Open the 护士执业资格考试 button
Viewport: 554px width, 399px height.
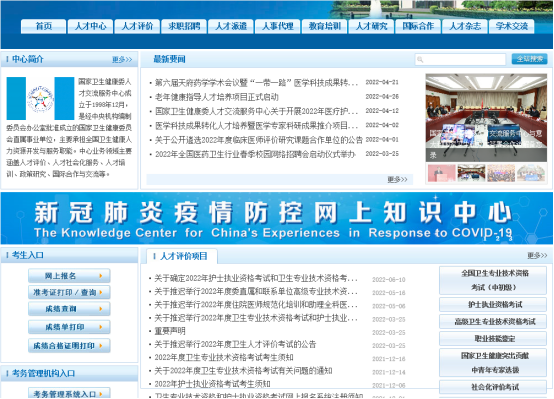(x=493, y=305)
